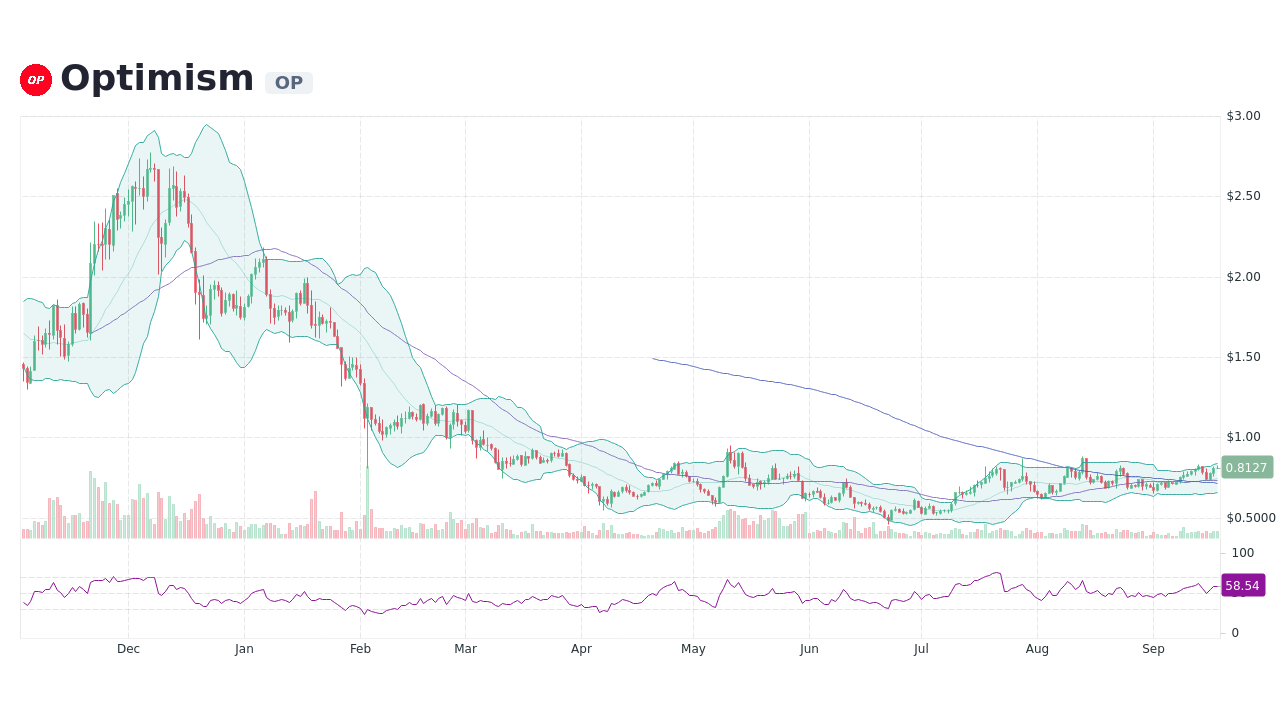This screenshot has width=1280, height=720.
Task: Toggle the $3.00 price axis label
Action: (x=1241, y=115)
